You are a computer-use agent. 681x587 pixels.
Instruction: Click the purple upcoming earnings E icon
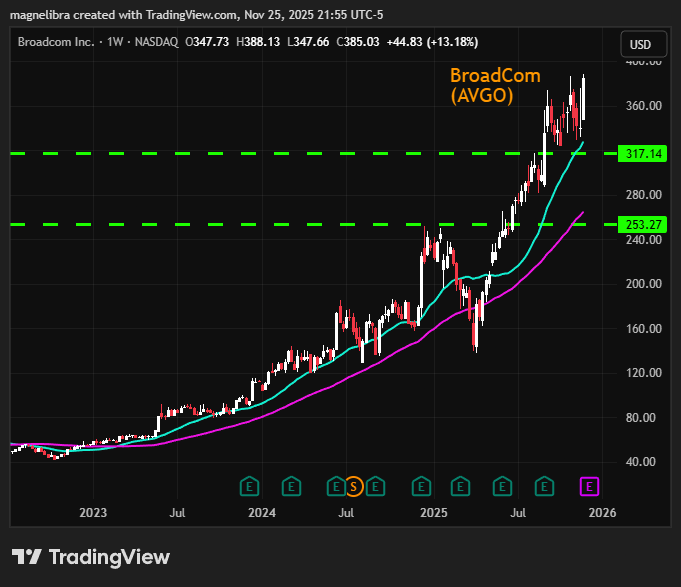point(589,486)
